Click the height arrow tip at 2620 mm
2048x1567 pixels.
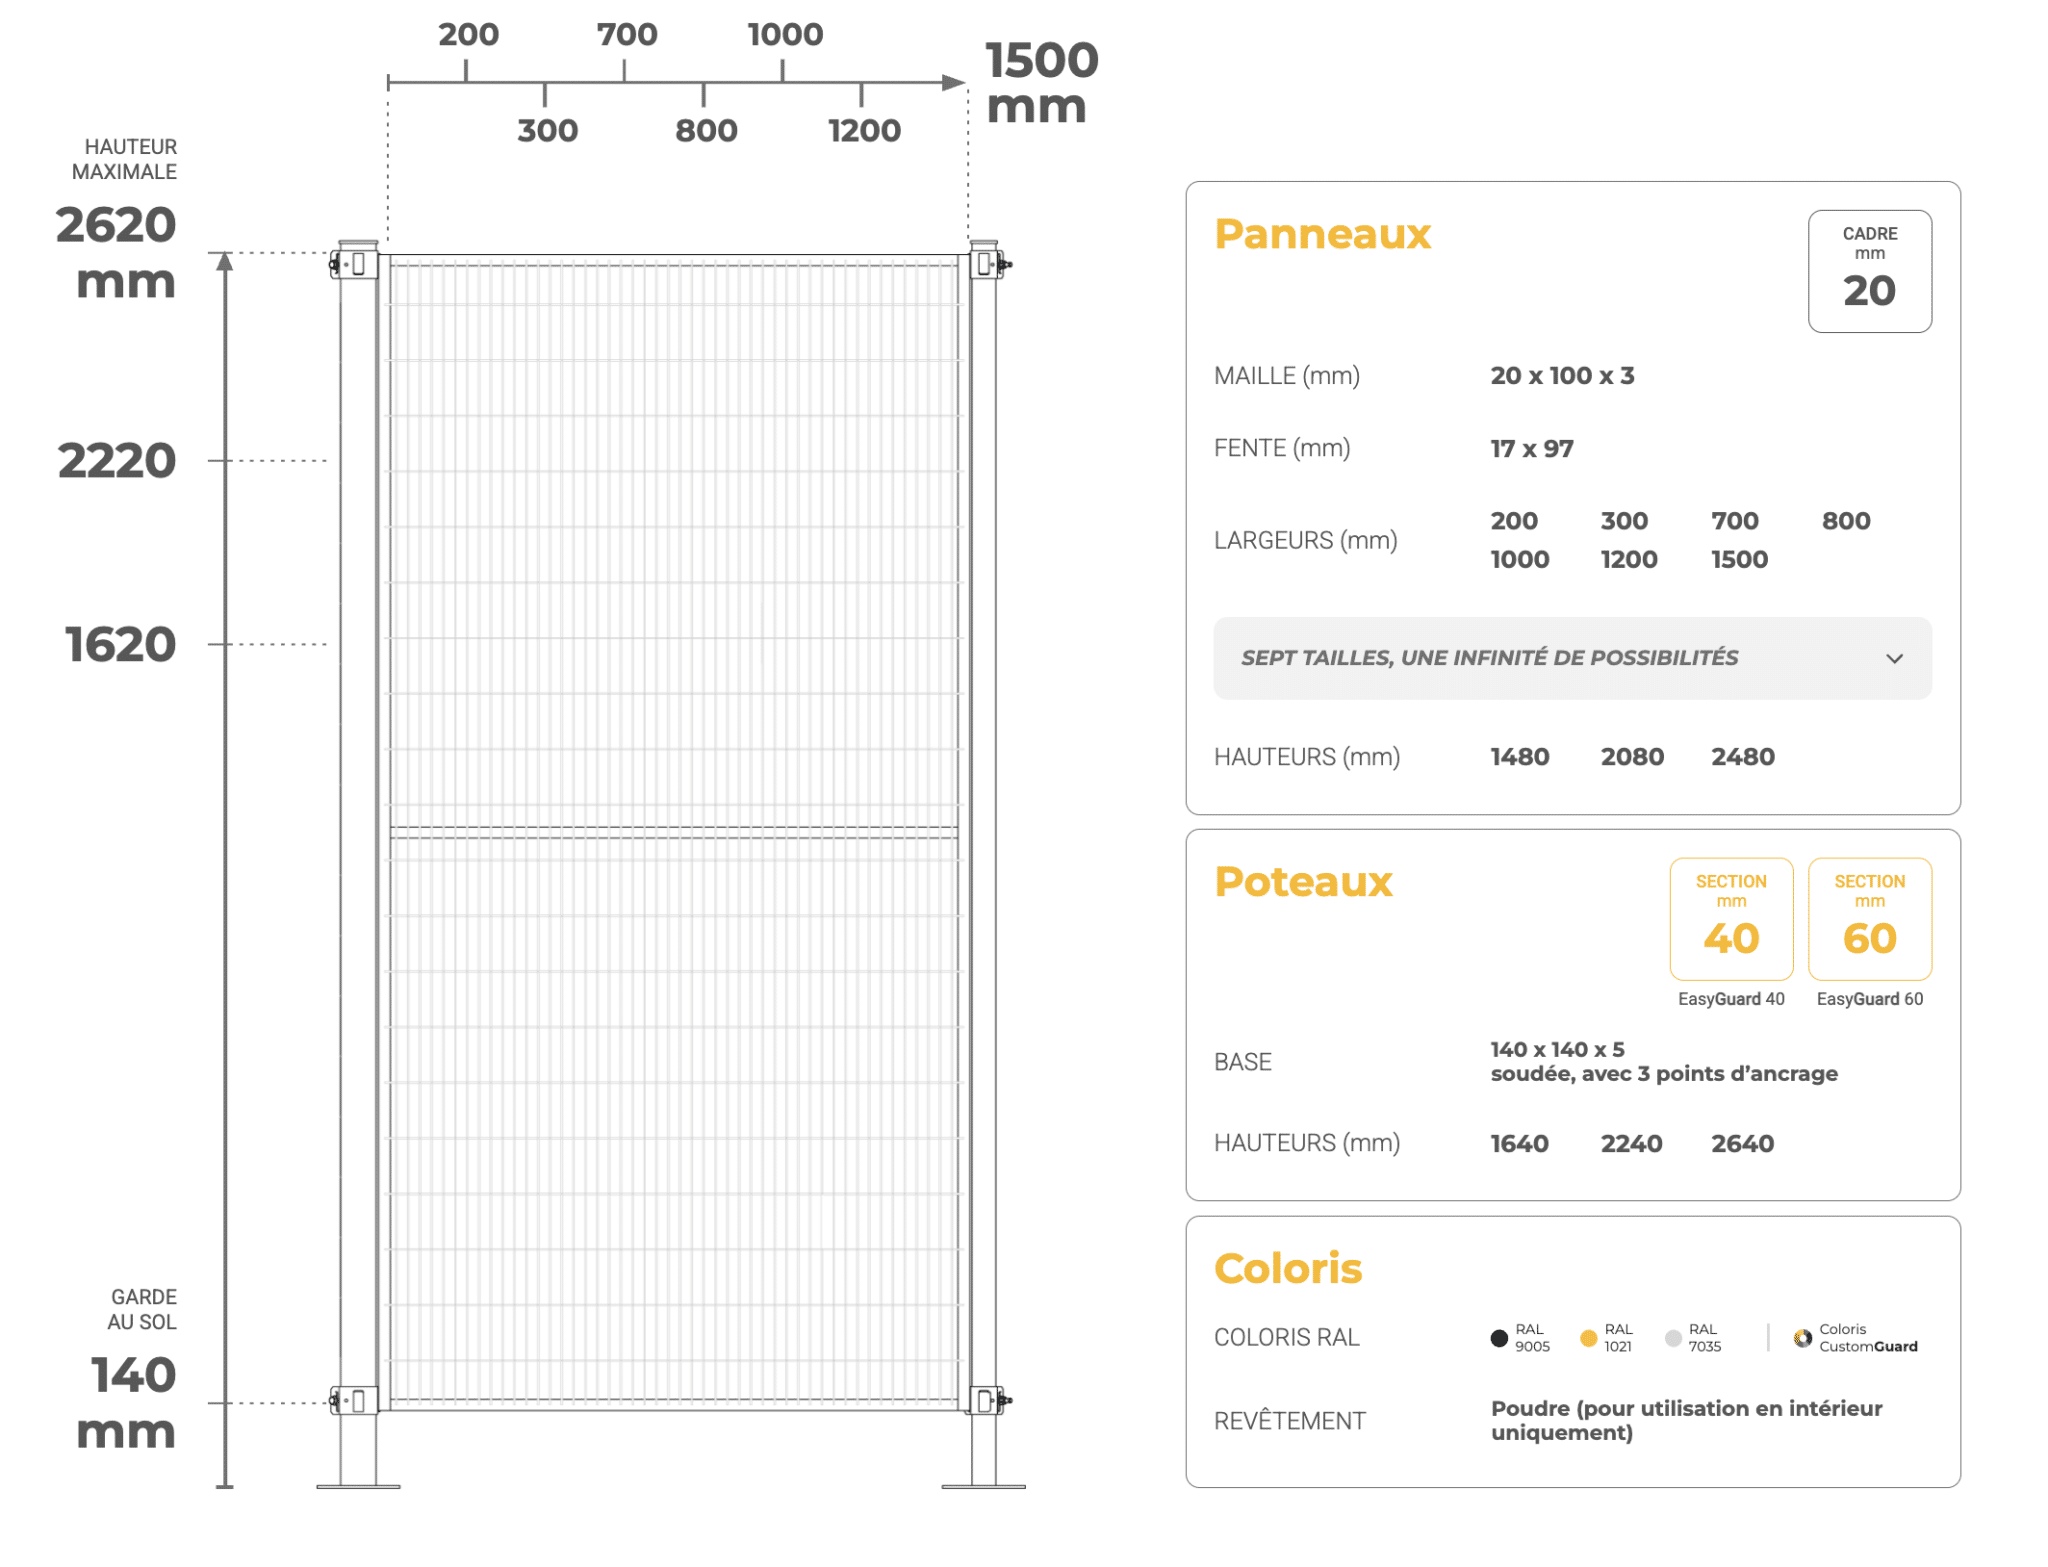(x=225, y=262)
